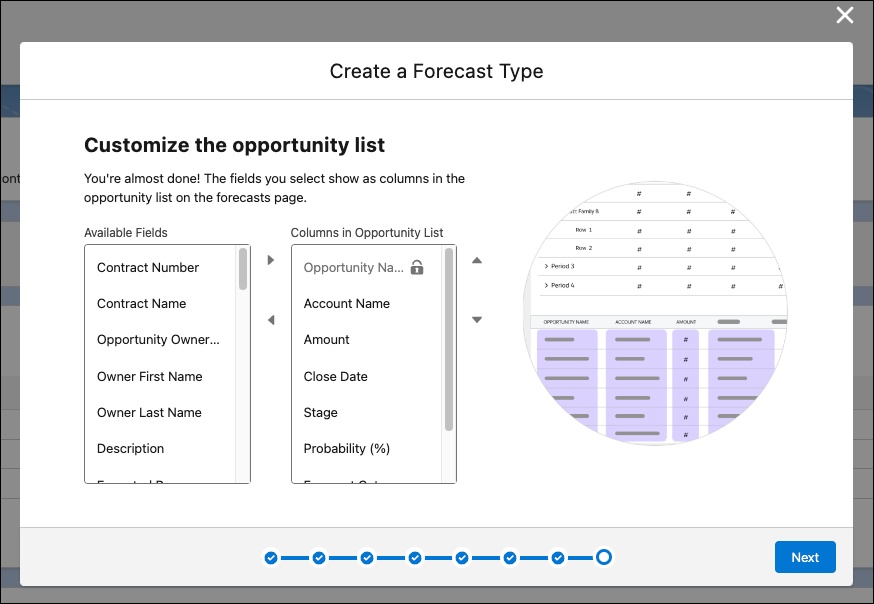The height and width of the screenshot is (604, 874).
Task: Select Opportunity Owner field option
Action: (161, 340)
